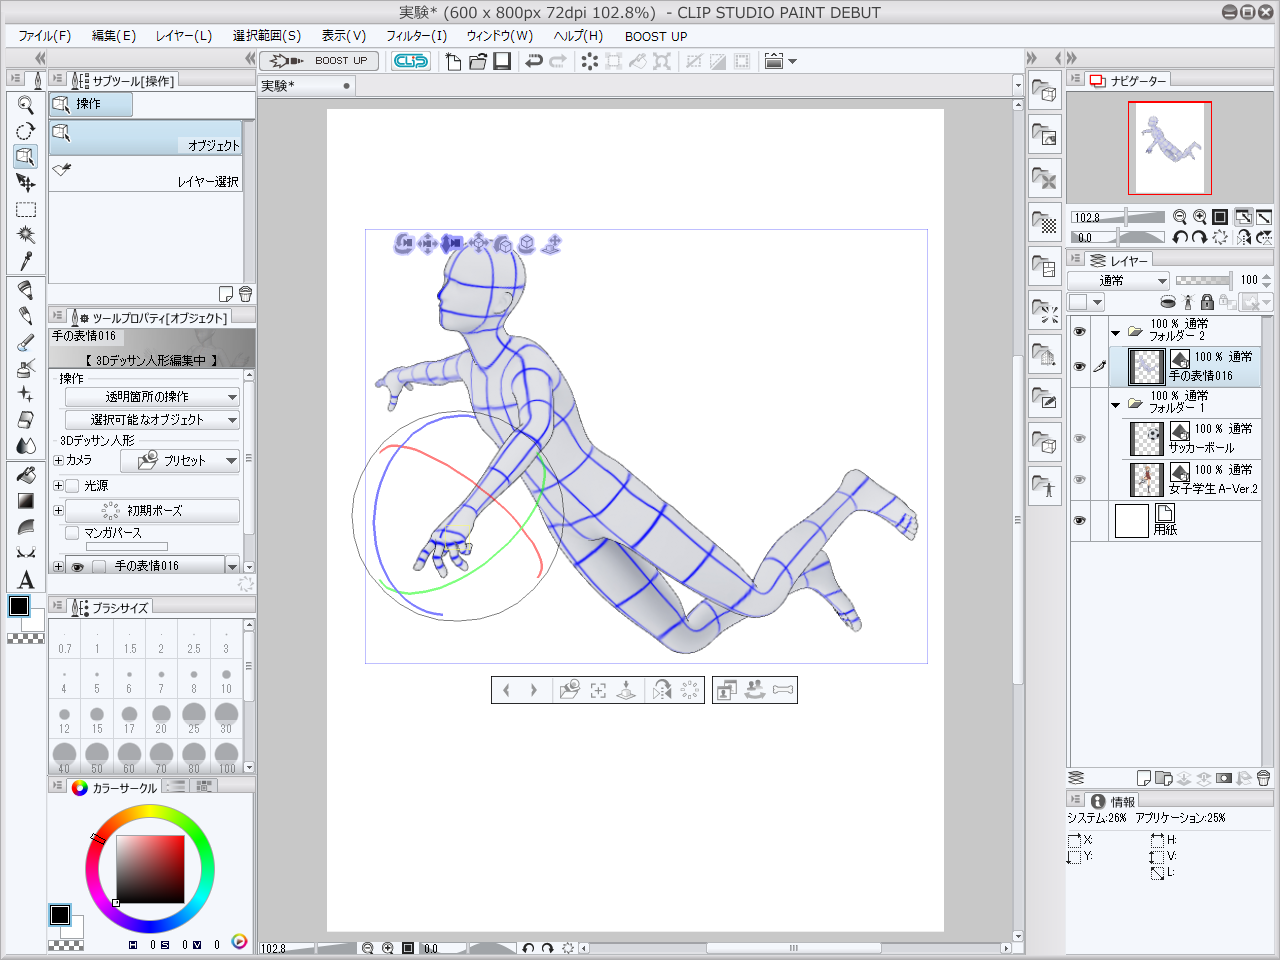Select the Rotate view tool
The image size is (1280, 960).
click(26, 131)
